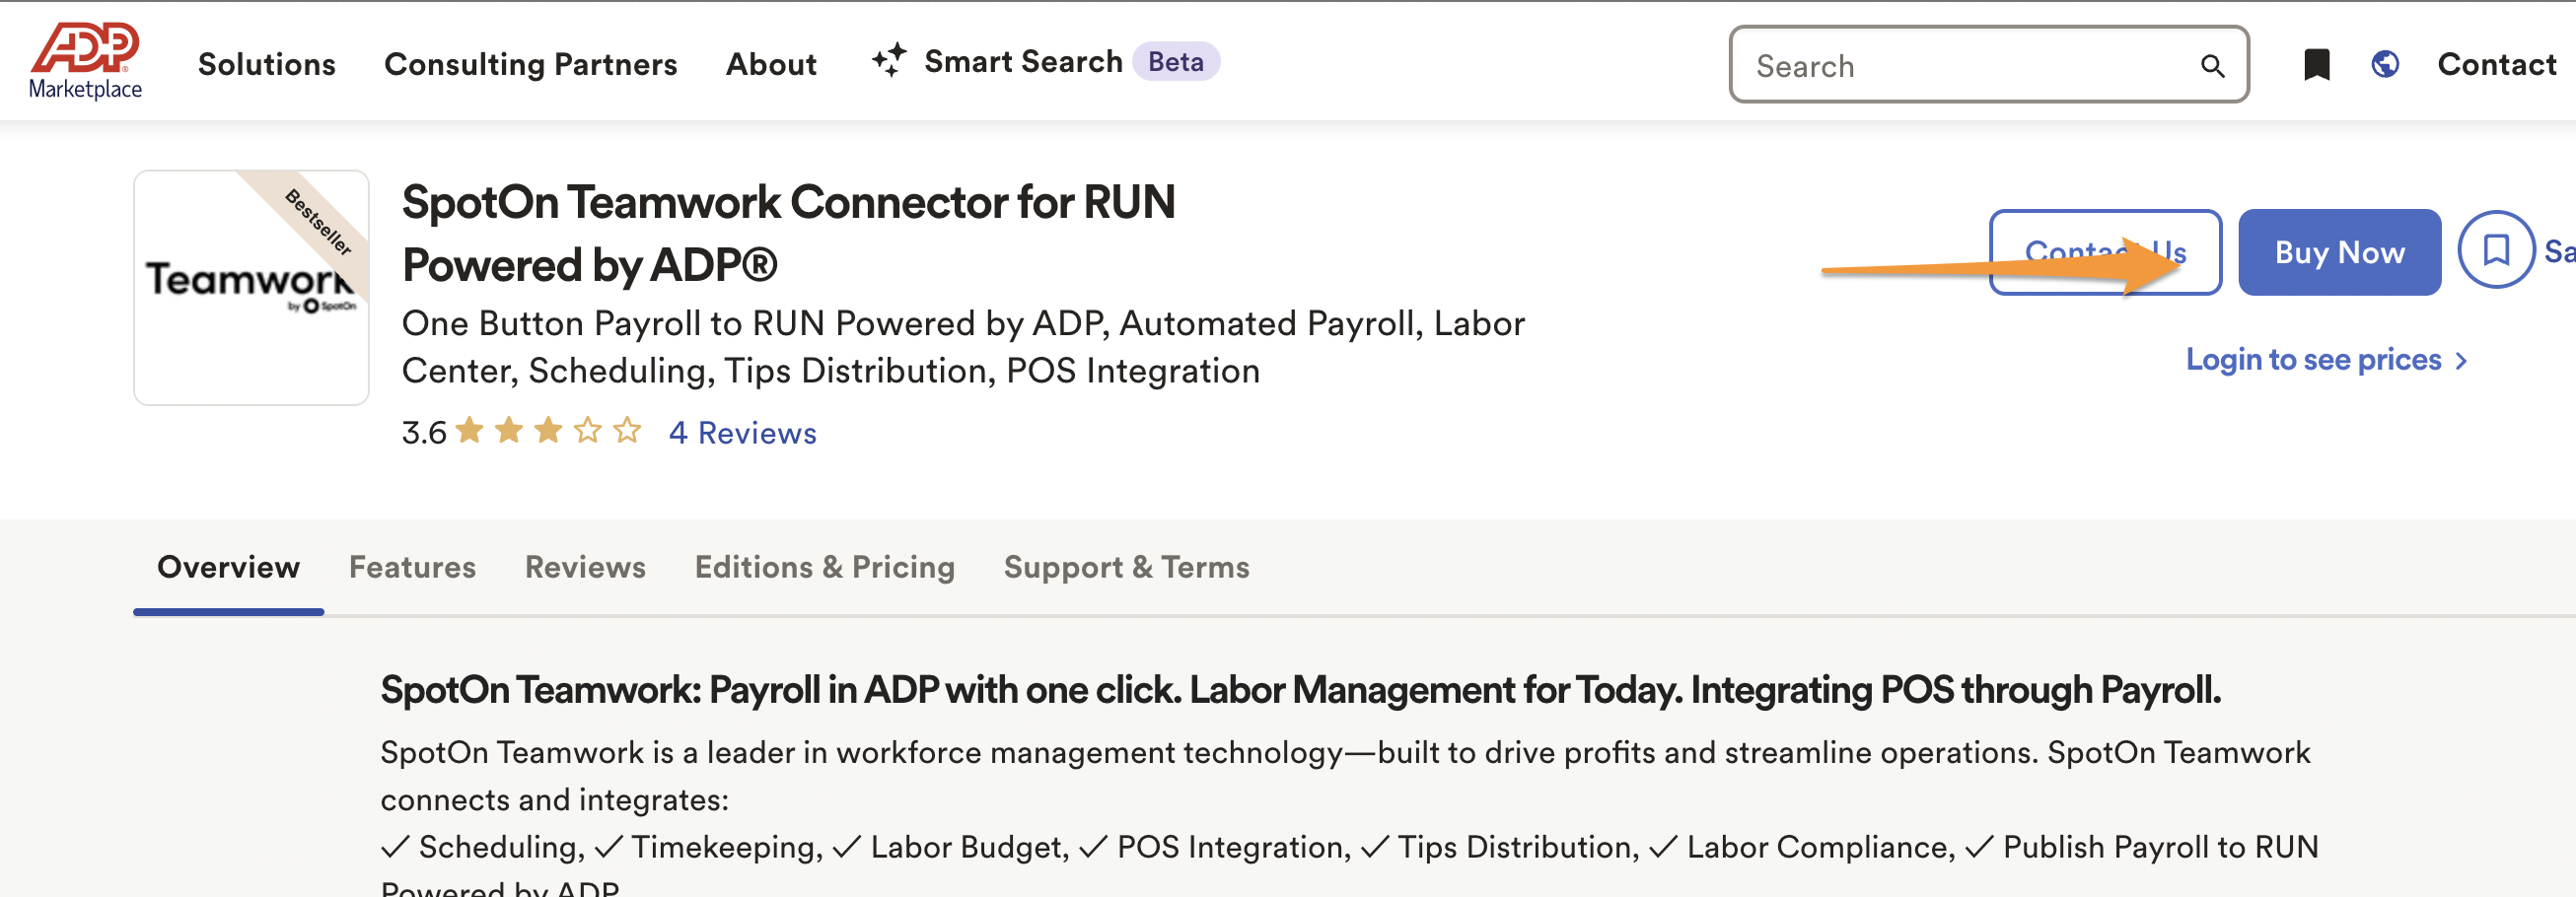Open the Editions & Pricing tab
Screen dimensions: 2576x897
click(824, 567)
